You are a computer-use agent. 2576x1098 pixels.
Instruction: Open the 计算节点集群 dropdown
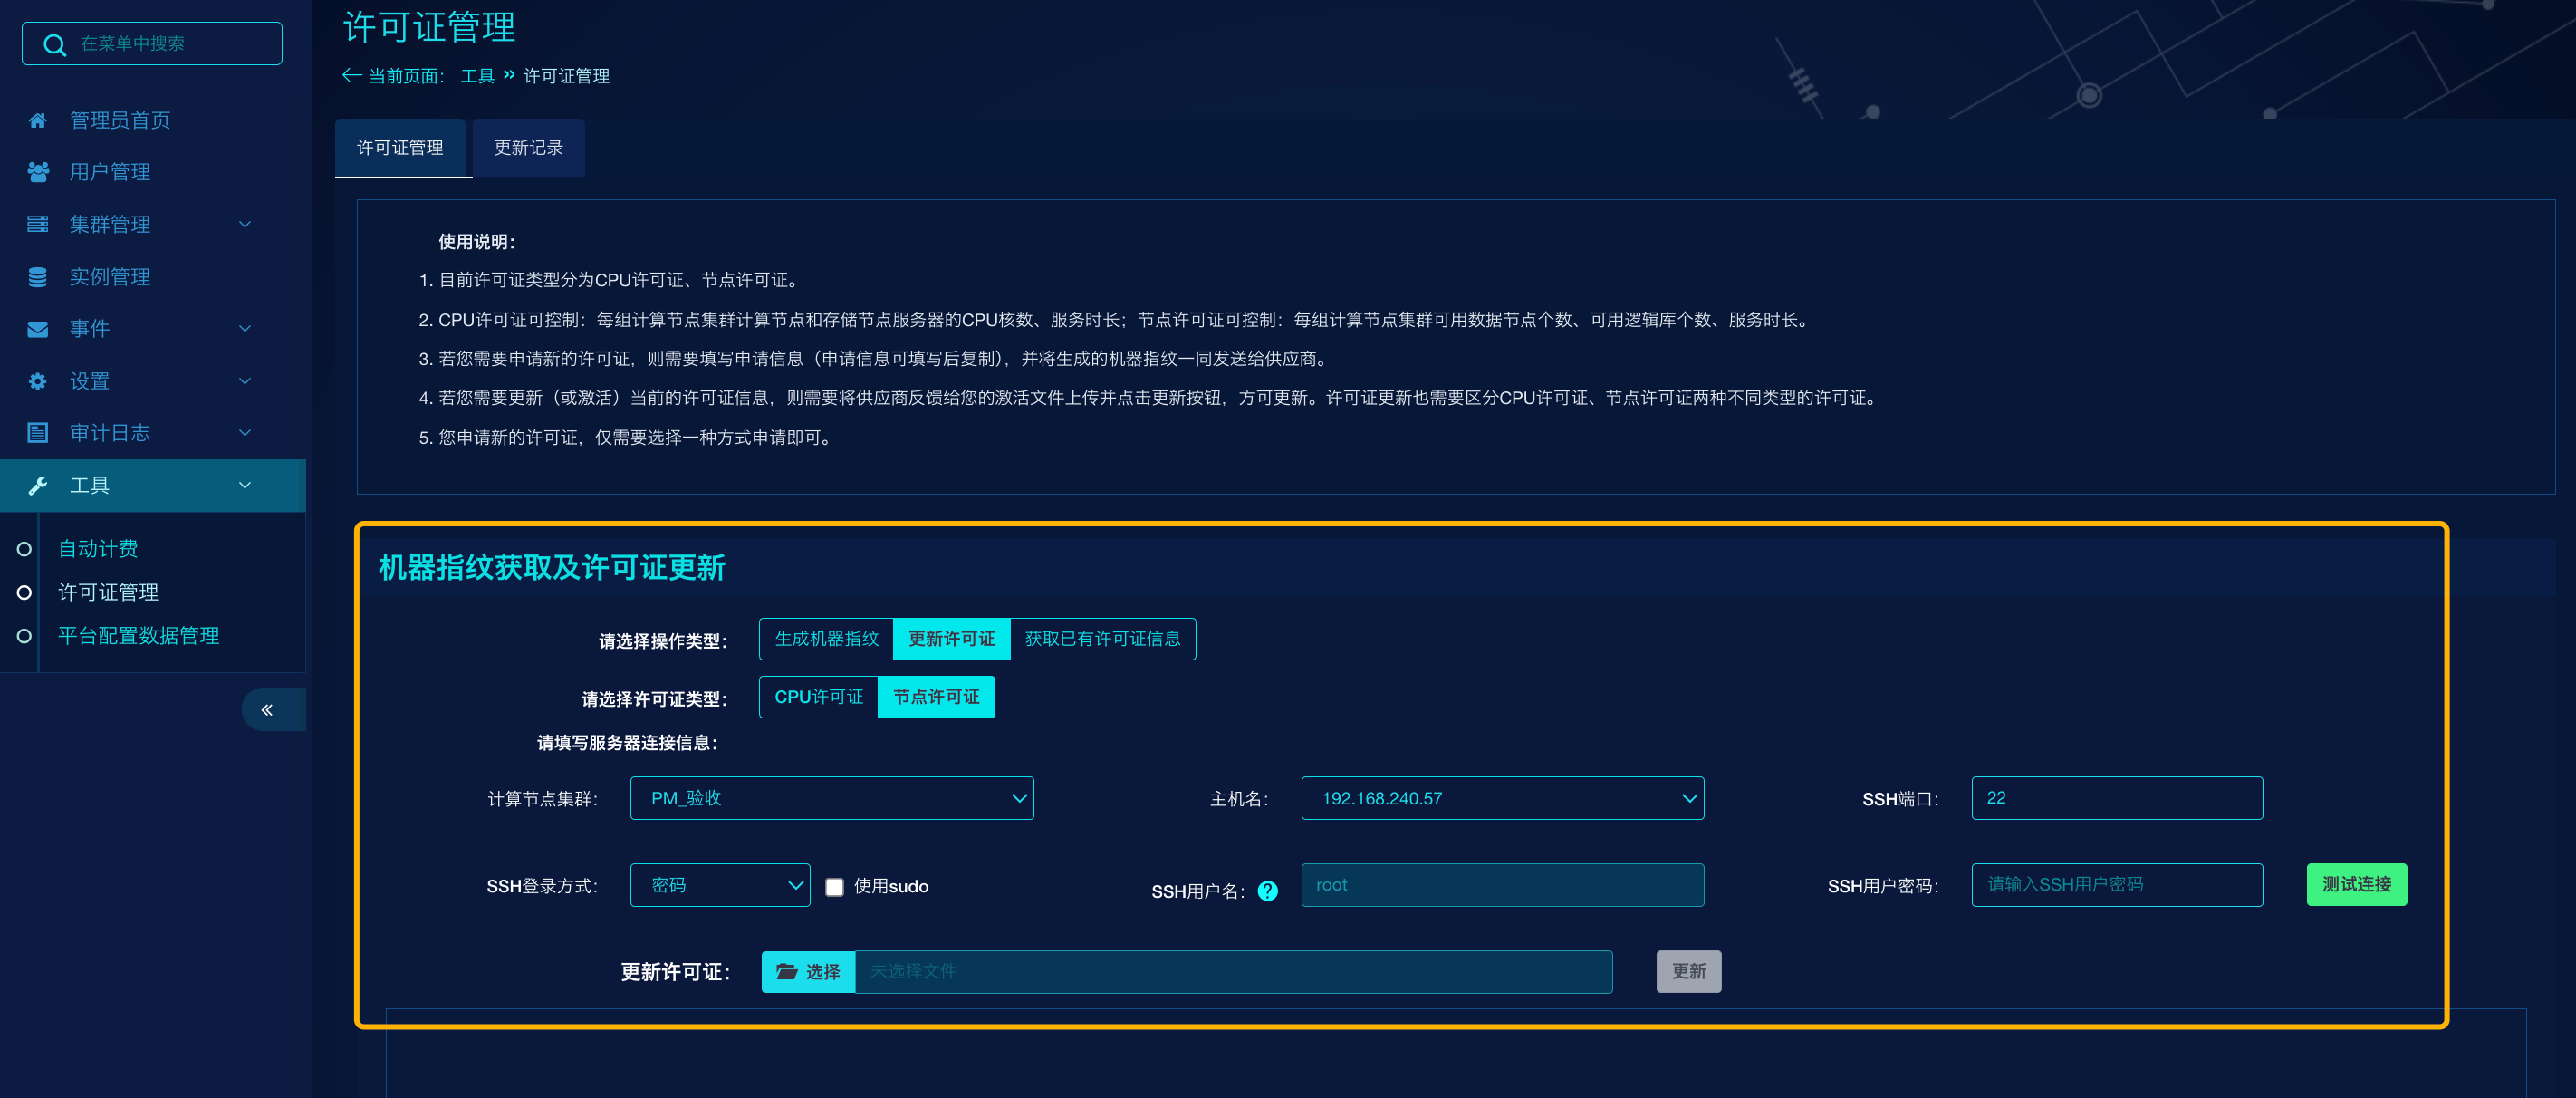(831, 798)
